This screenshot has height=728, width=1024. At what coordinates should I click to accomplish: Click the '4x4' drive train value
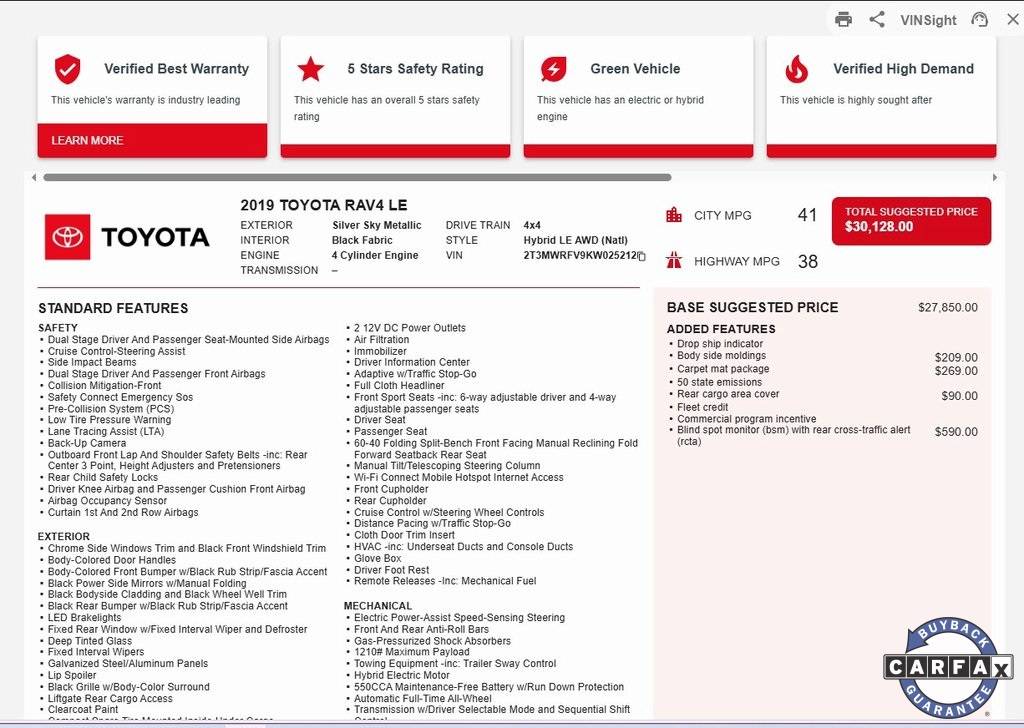(532, 225)
